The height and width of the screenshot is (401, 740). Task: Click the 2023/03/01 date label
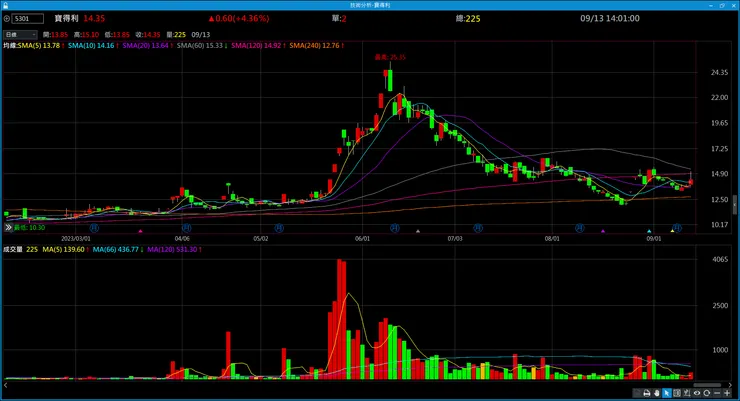click(76, 239)
